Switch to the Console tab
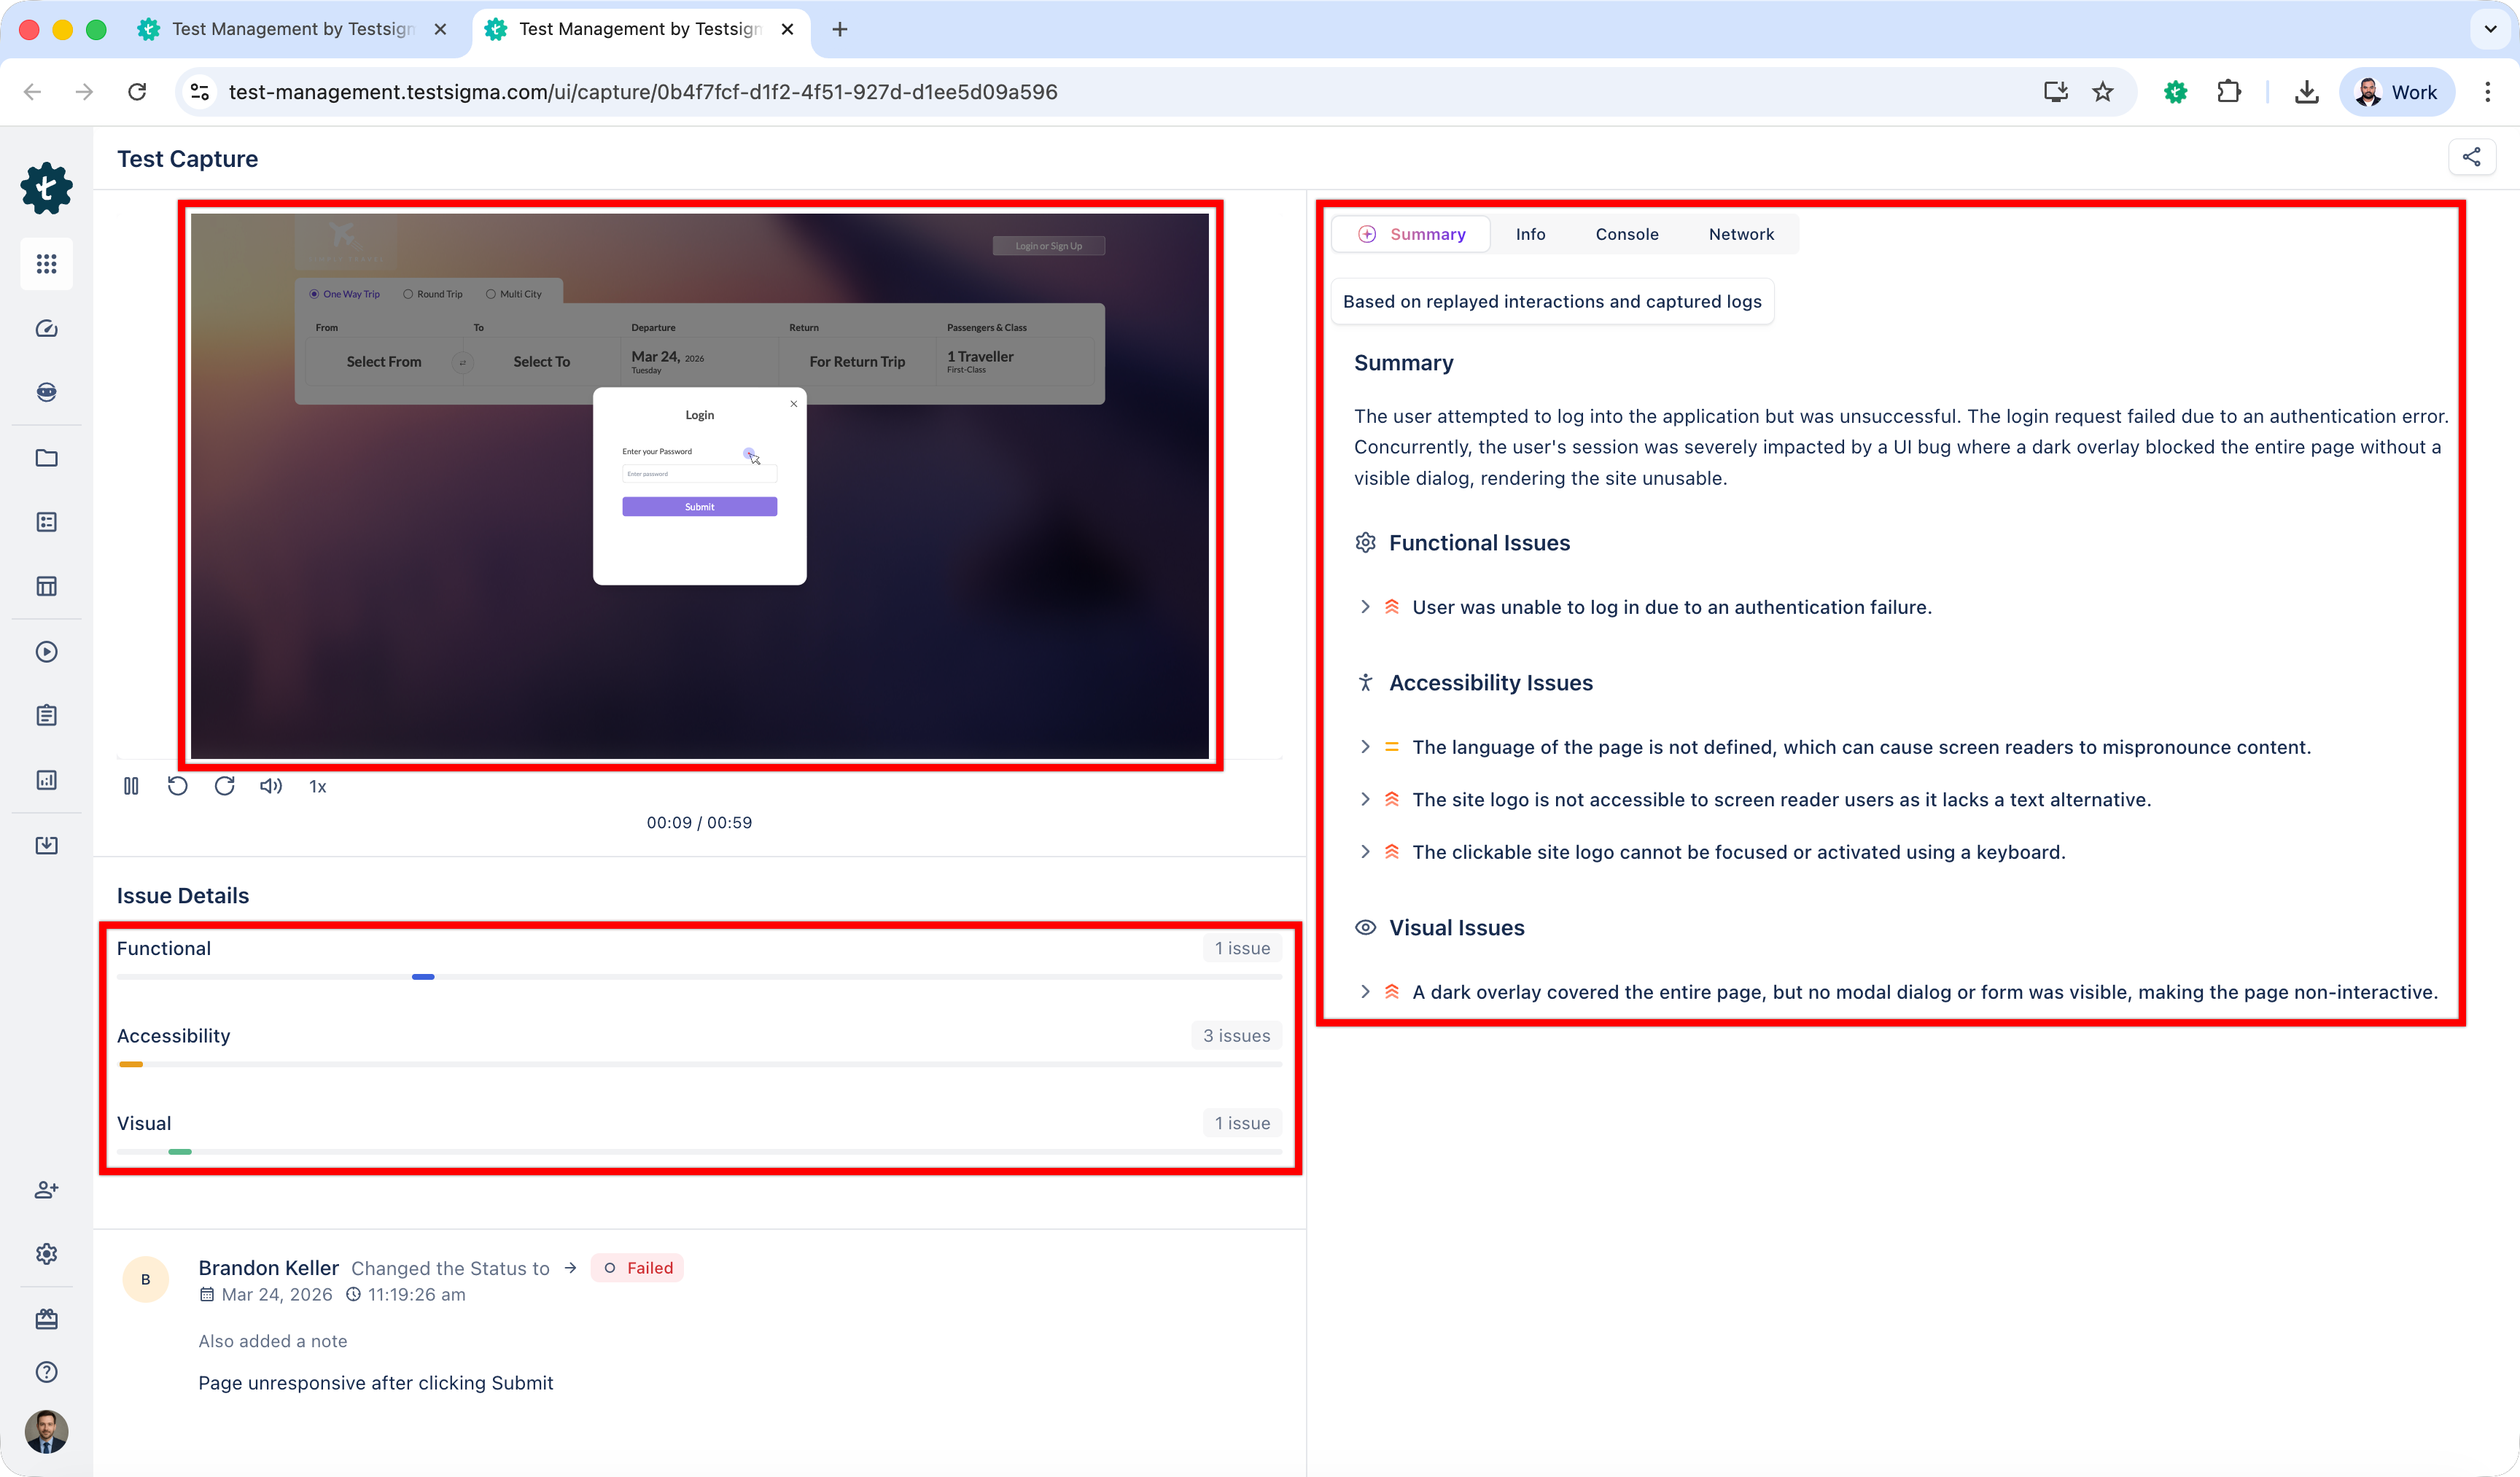This screenshot has height=1477, width=2520. point(1626,234)
